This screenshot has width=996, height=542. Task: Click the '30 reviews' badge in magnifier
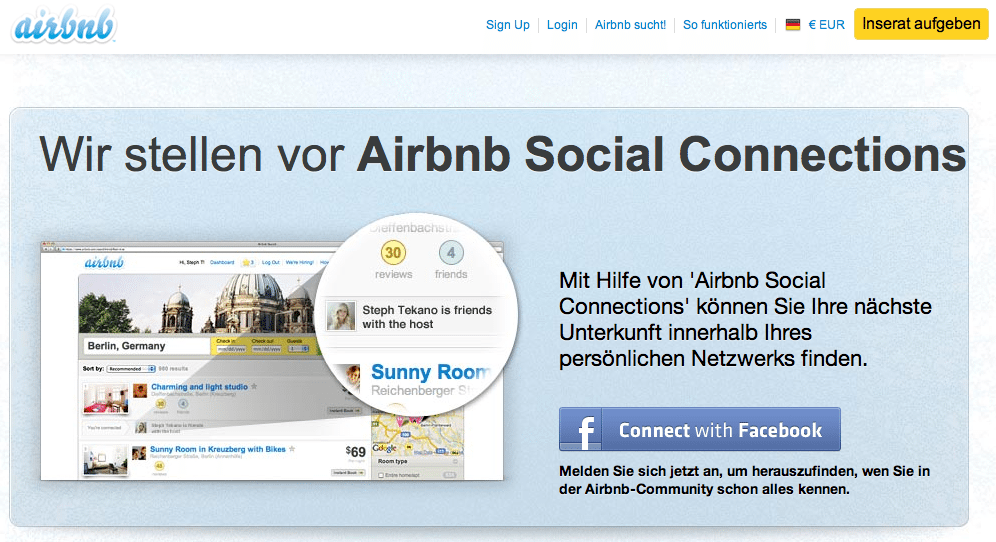[393, 260]
